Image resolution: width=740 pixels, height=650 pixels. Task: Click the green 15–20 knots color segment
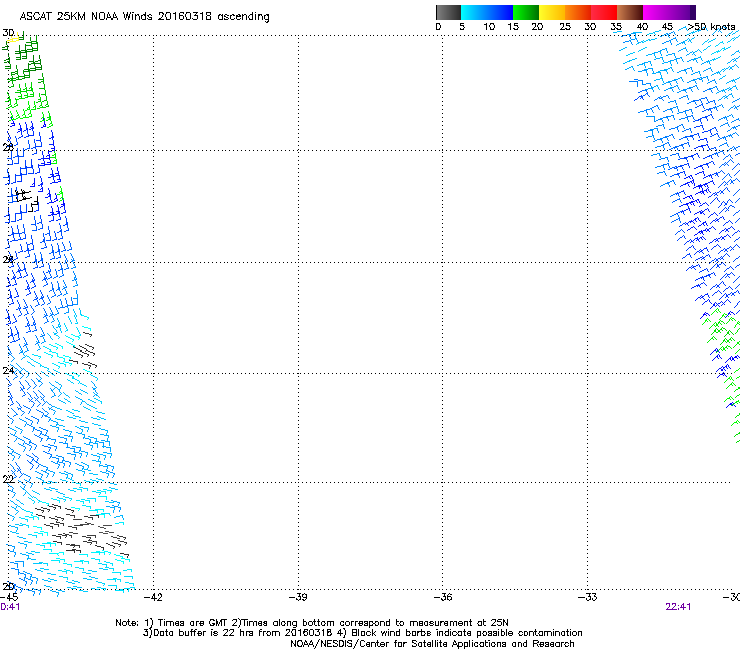[x=526, y=12]
